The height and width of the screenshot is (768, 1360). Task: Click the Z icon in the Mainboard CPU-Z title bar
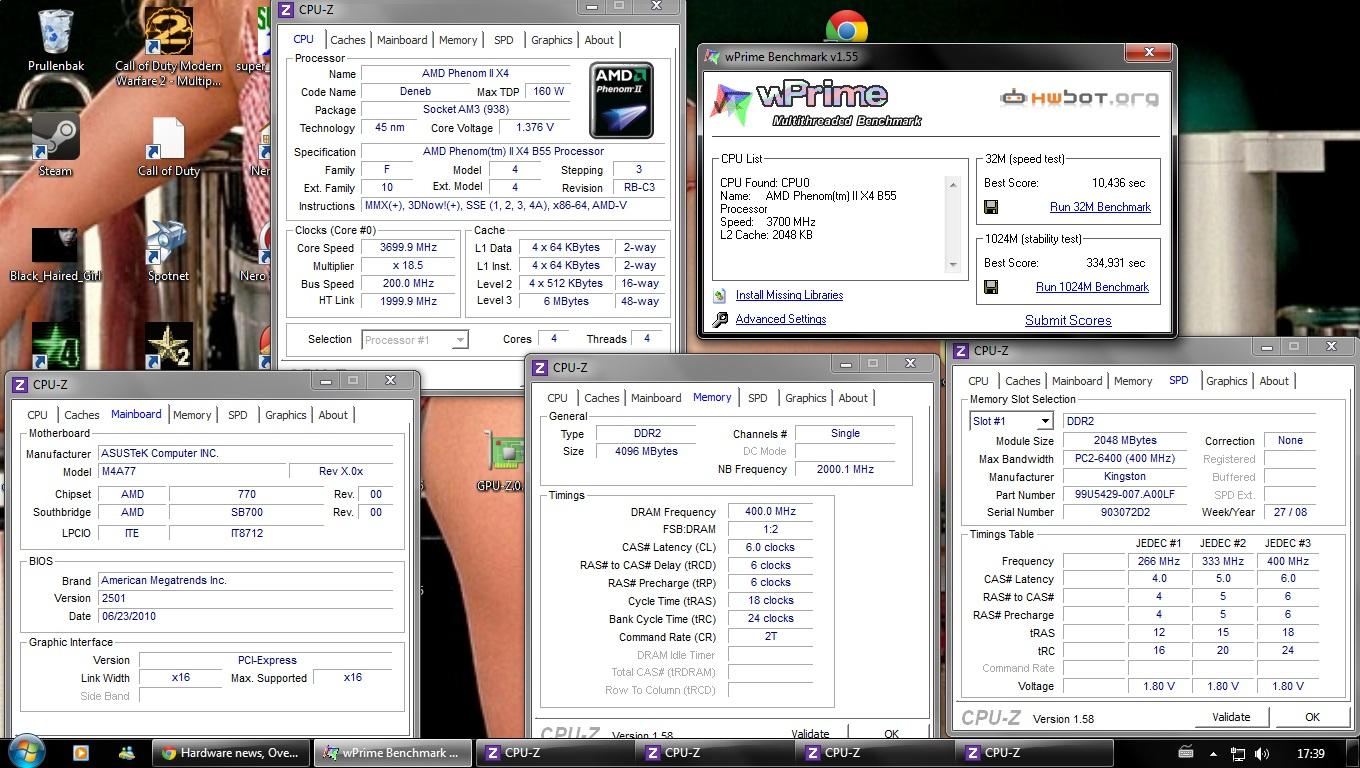(20, 384)
